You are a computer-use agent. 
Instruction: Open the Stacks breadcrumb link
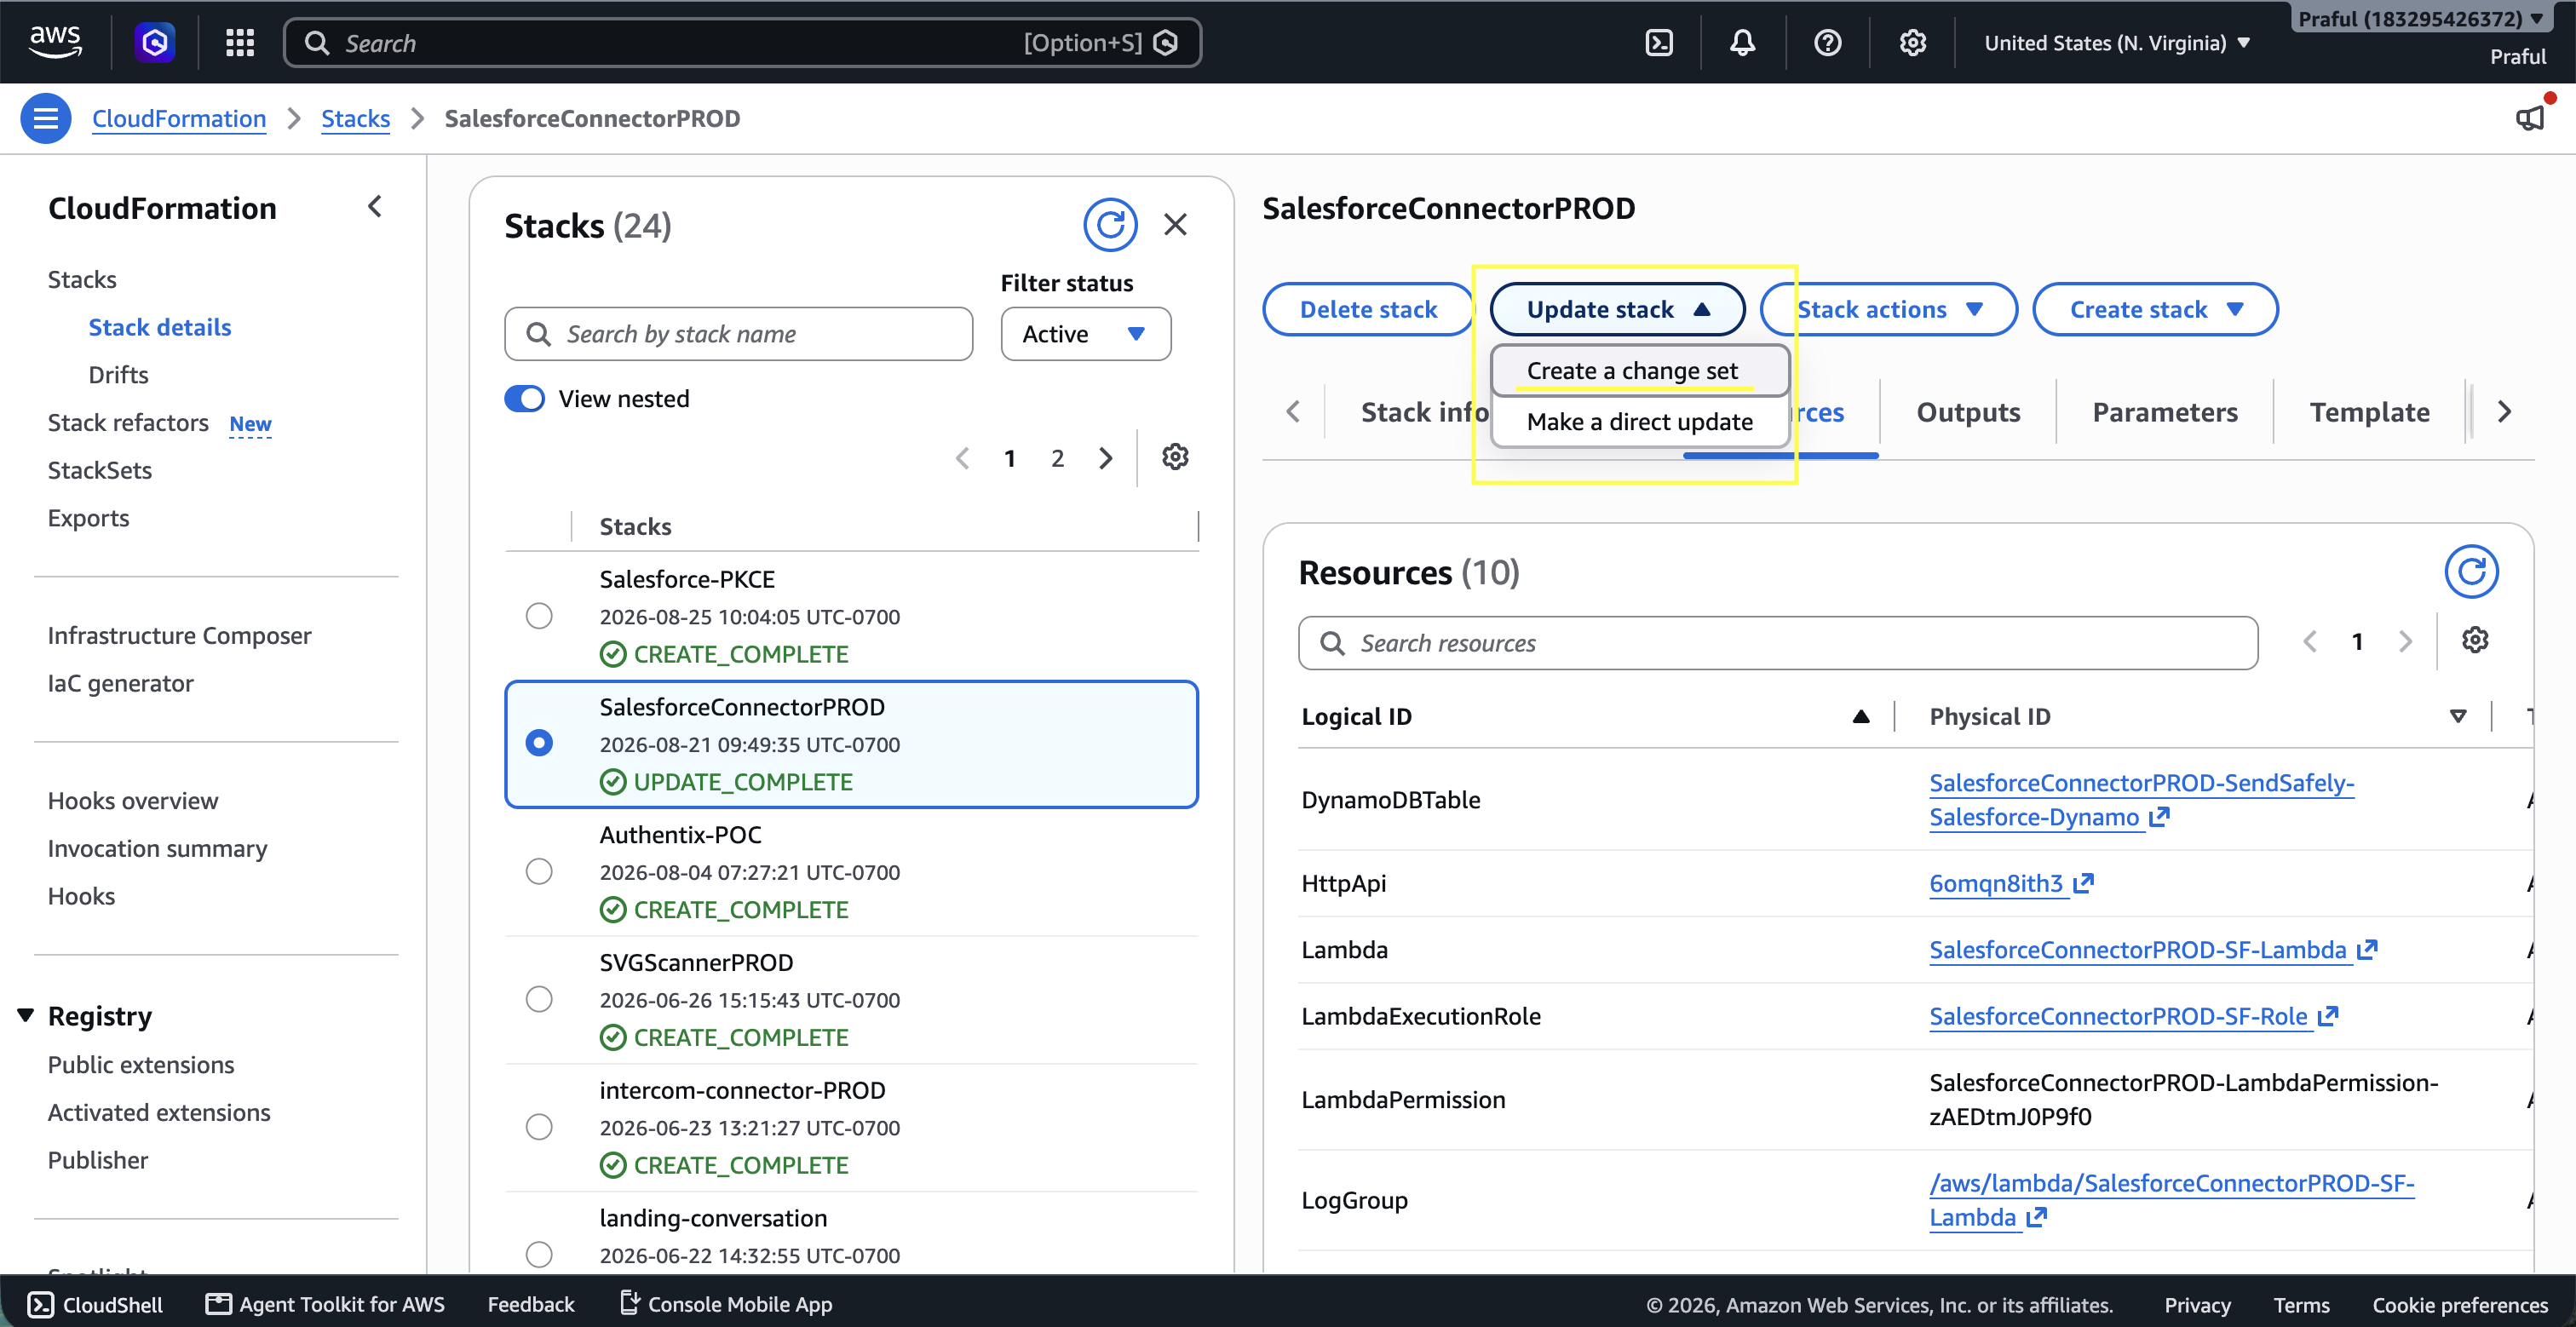click(355, 119)
